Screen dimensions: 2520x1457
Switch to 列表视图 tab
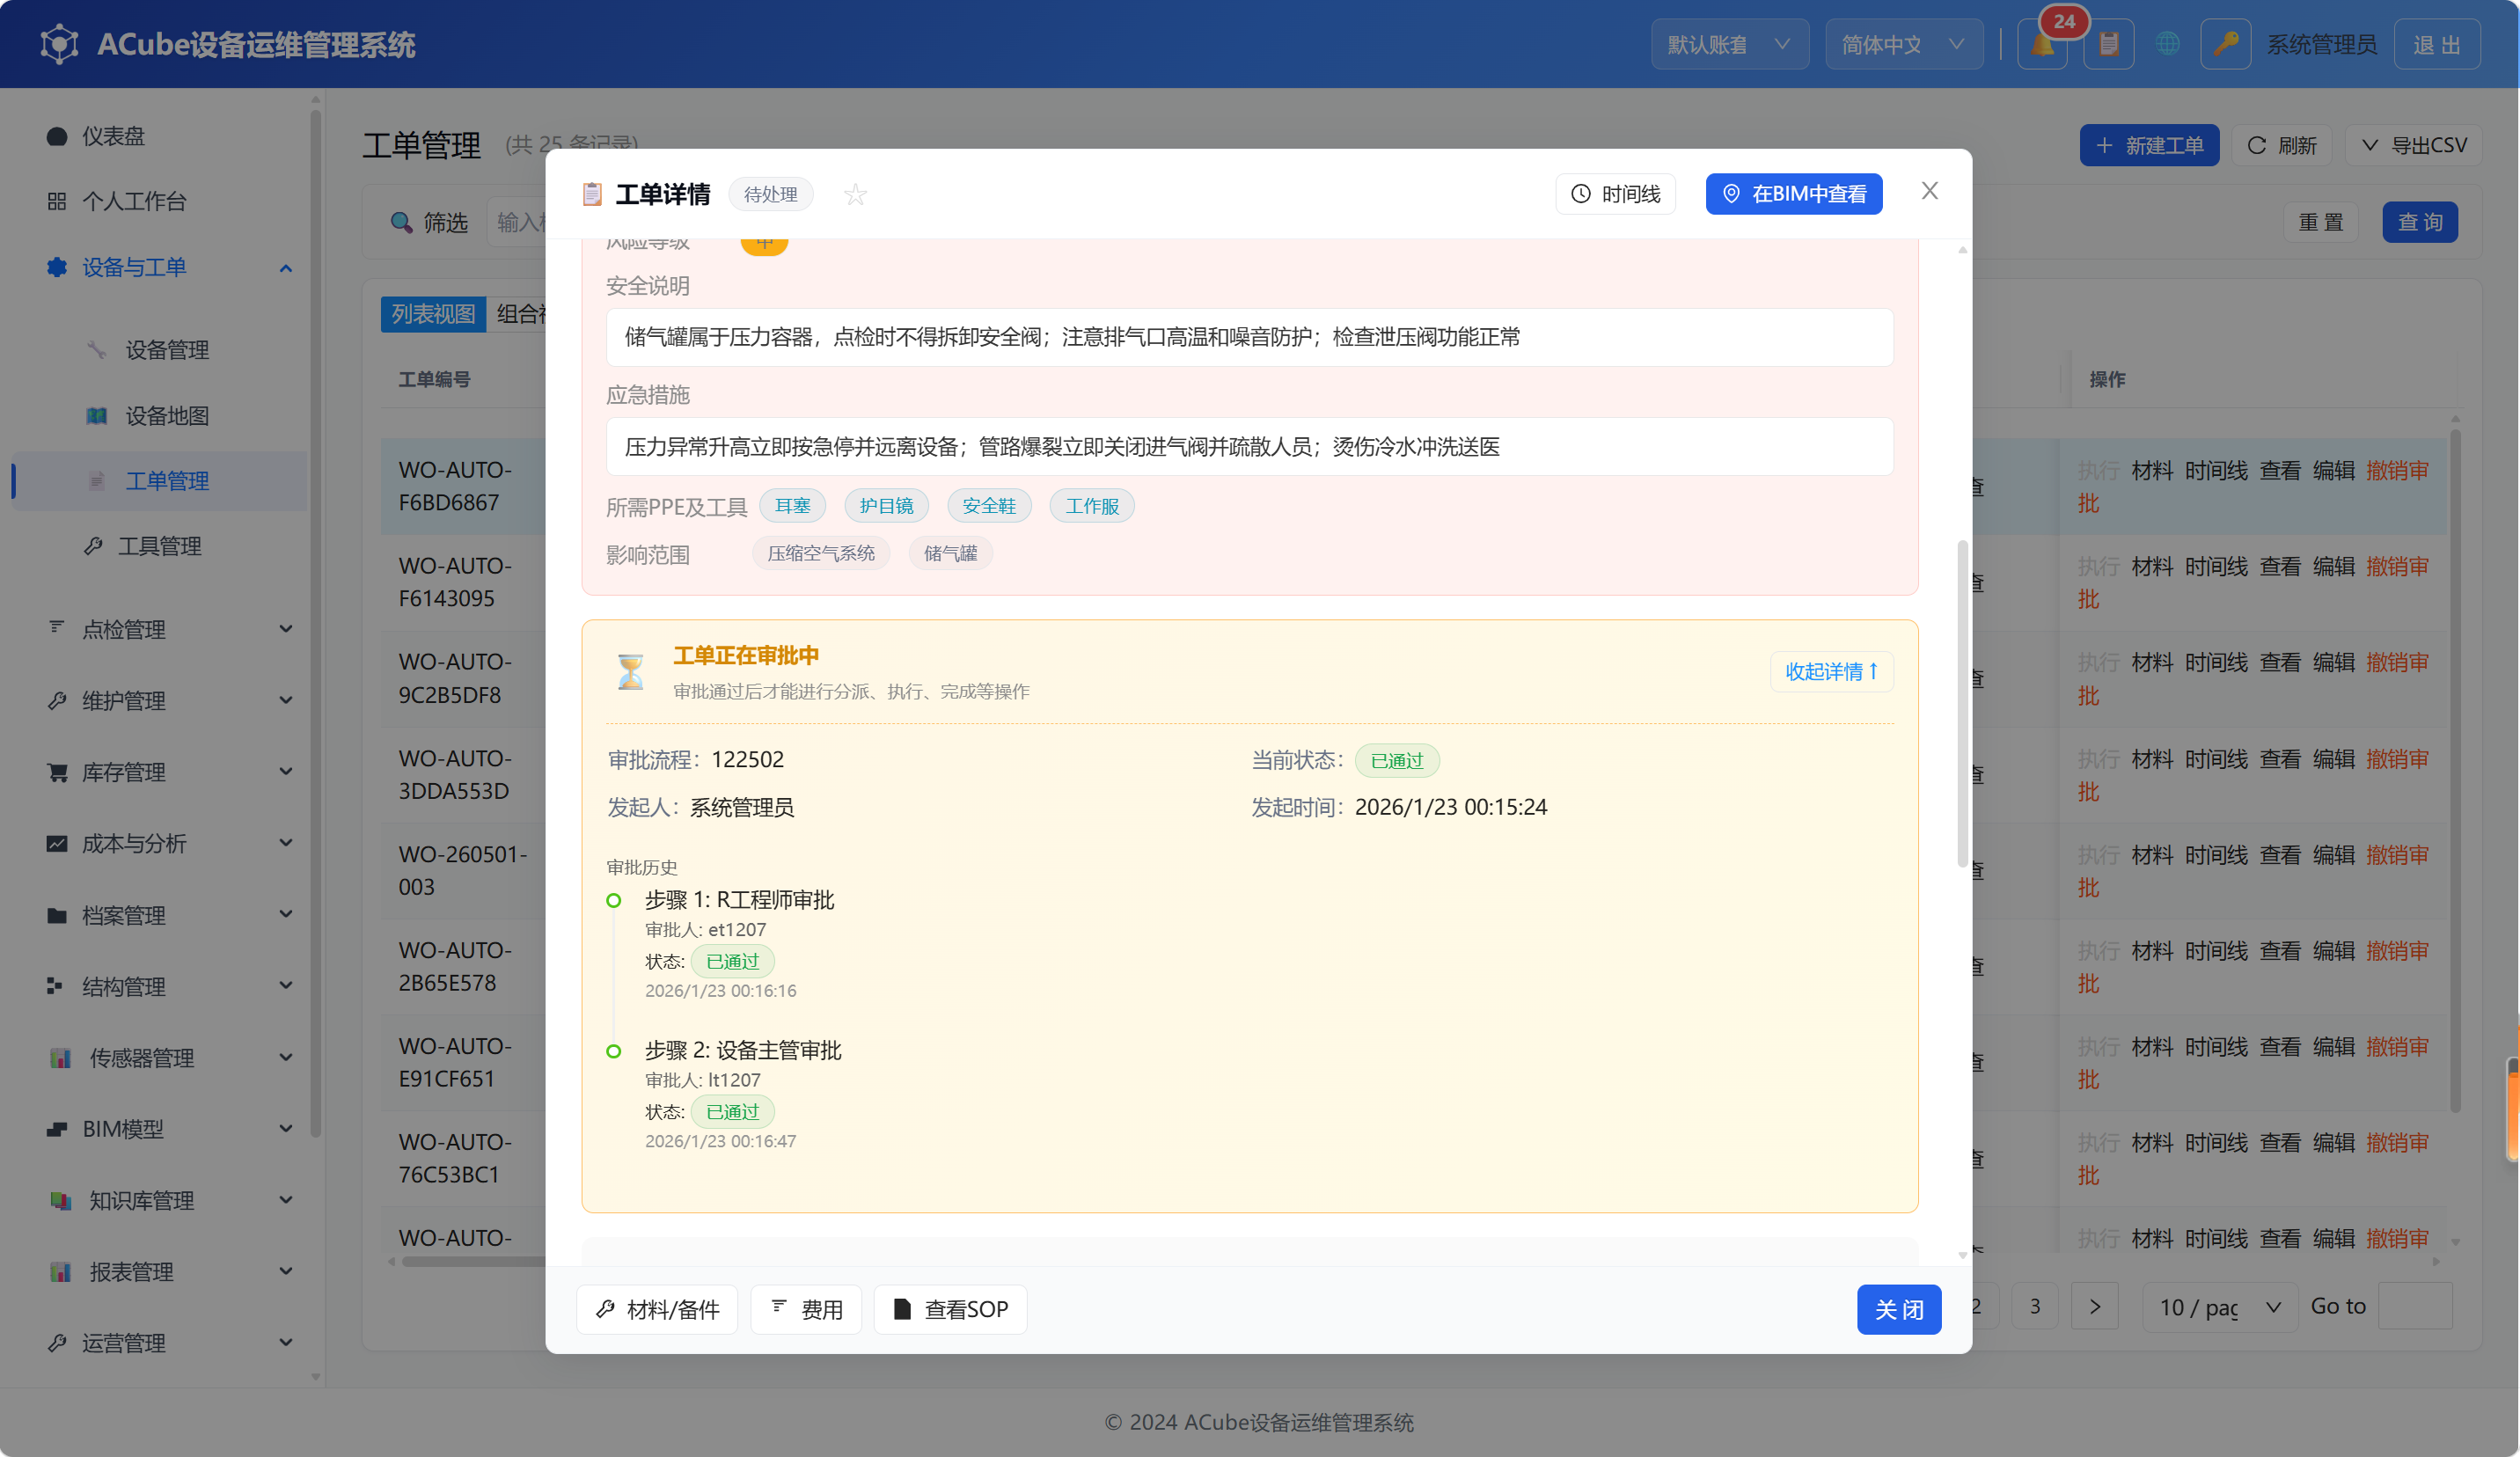pyautogui.click(x=433, y=314)
